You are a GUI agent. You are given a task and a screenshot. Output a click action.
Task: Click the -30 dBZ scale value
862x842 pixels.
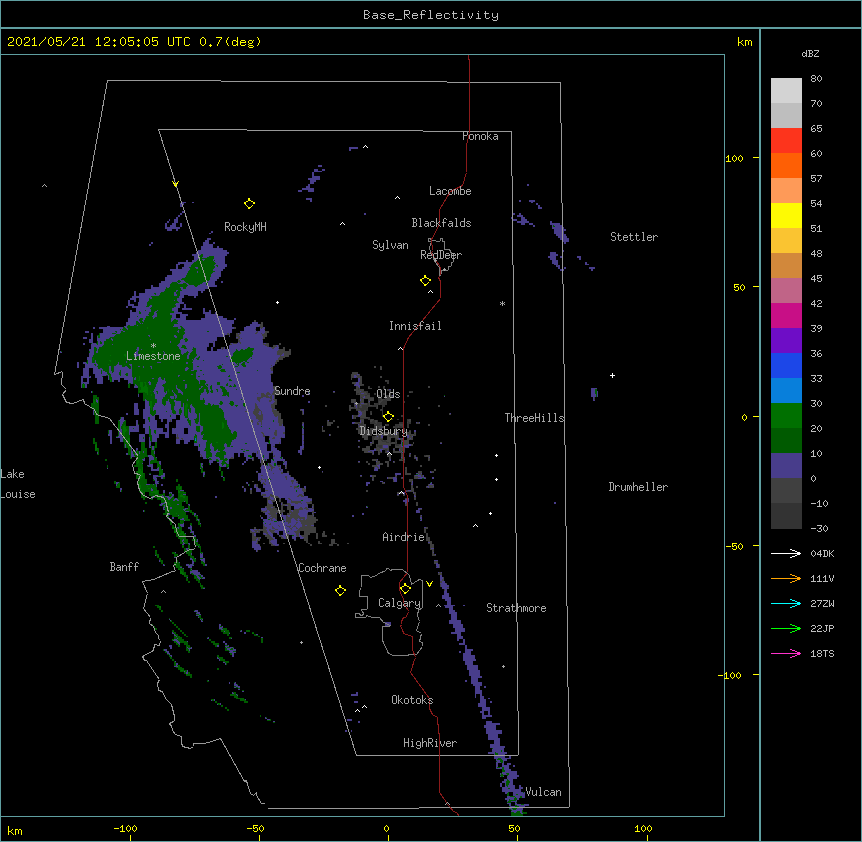click(x=819, y=528)
